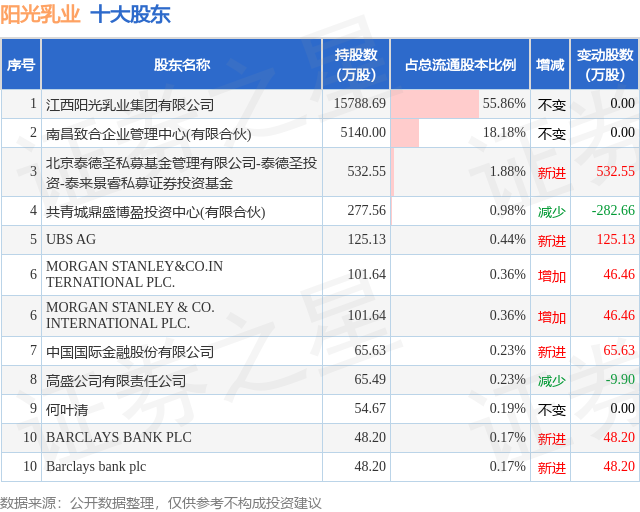Click shareholder 共青城鼎盛博盈投资中心(有限合伙)
The image size is (640, 512).
pos(156,212)
